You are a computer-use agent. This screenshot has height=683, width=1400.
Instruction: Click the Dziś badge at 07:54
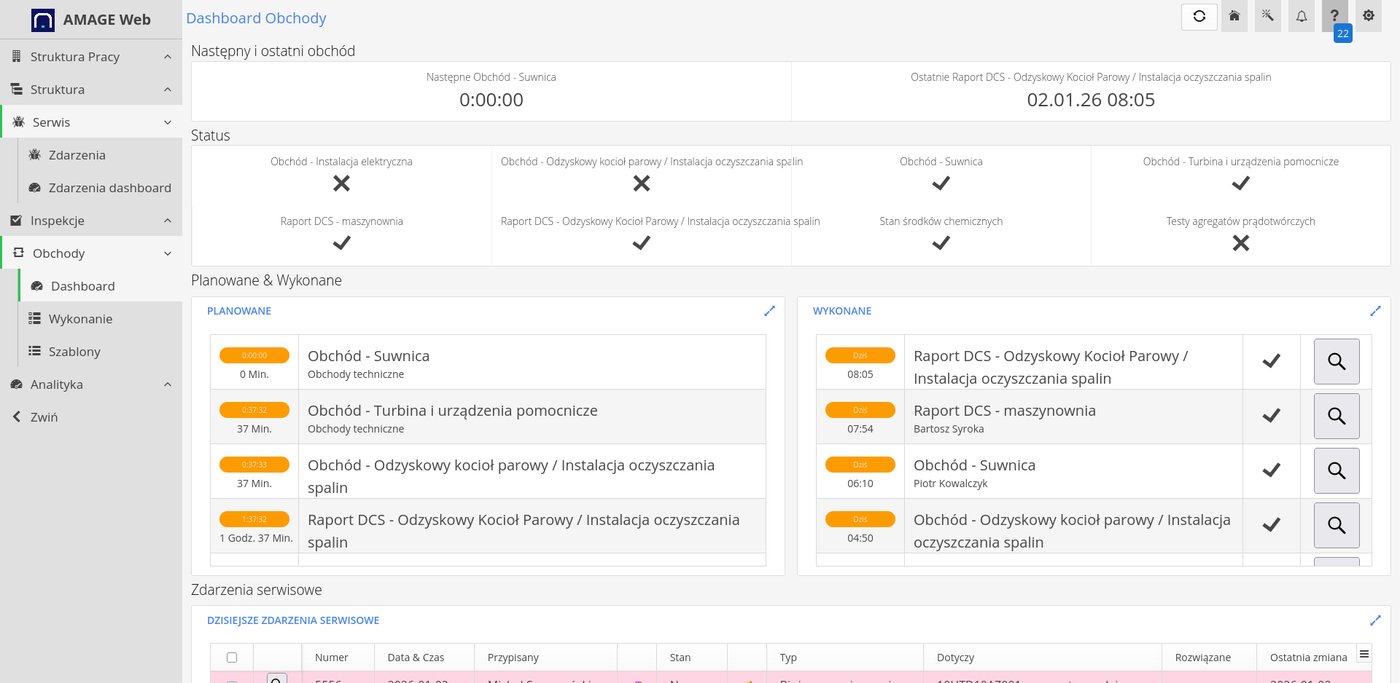[860, 410]
